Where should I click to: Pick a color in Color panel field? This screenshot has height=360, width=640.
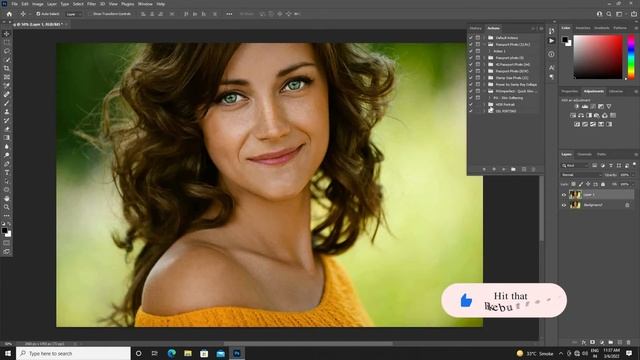coord(598,57)
